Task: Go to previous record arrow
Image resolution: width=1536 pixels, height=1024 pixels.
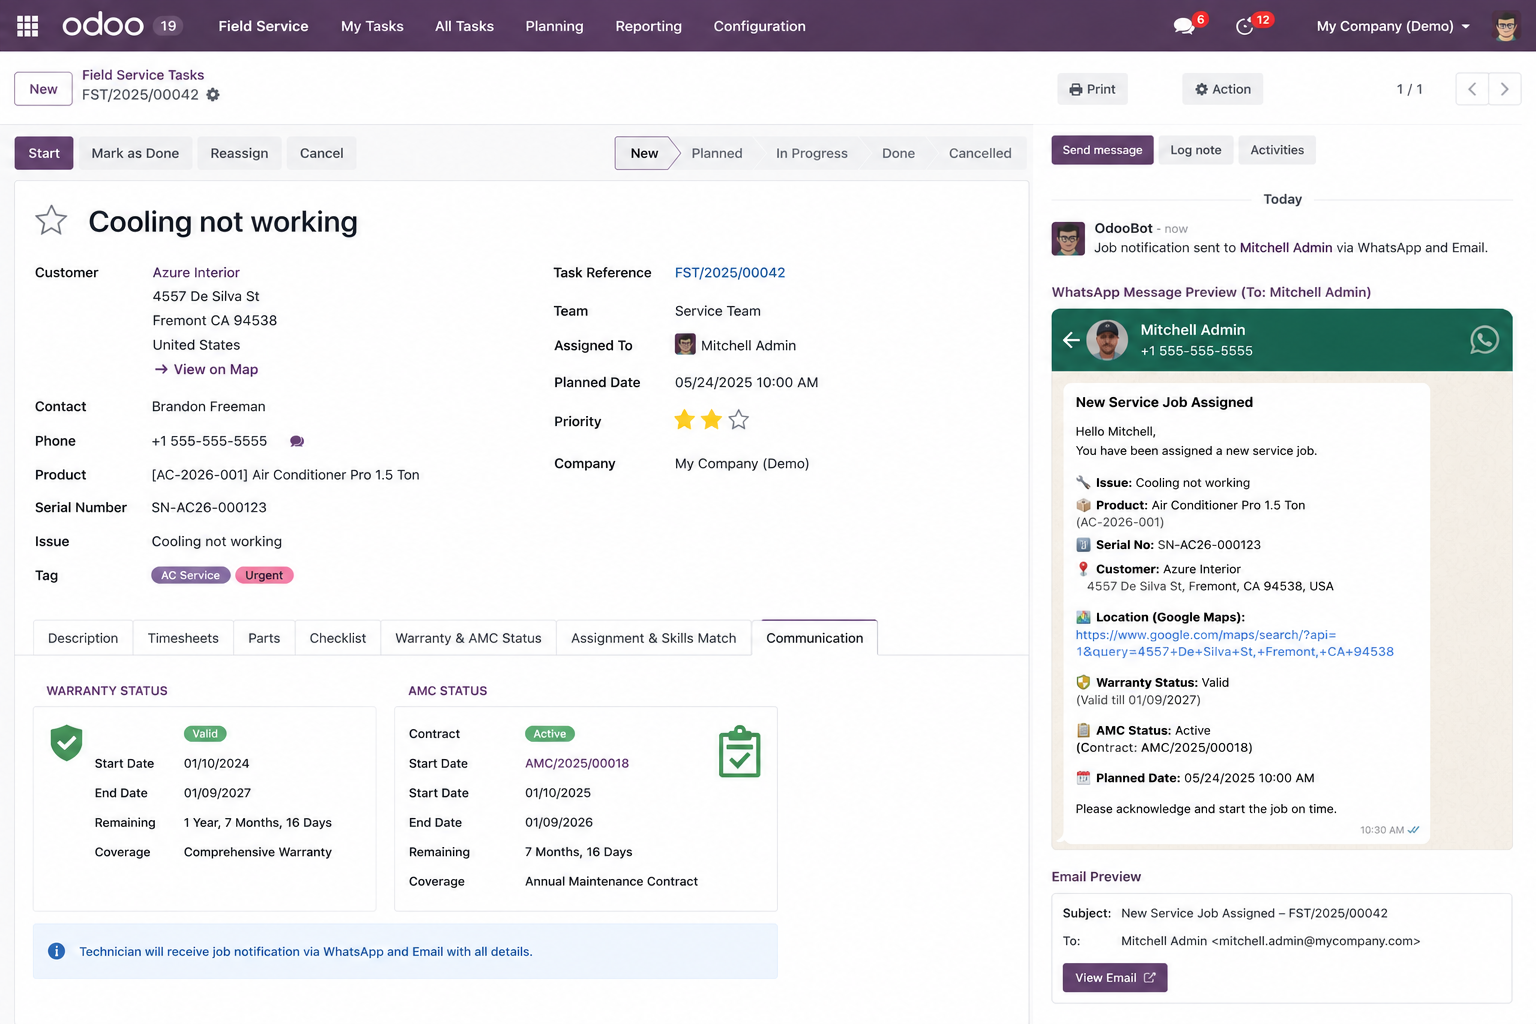Action: [x=1472, y=89]
